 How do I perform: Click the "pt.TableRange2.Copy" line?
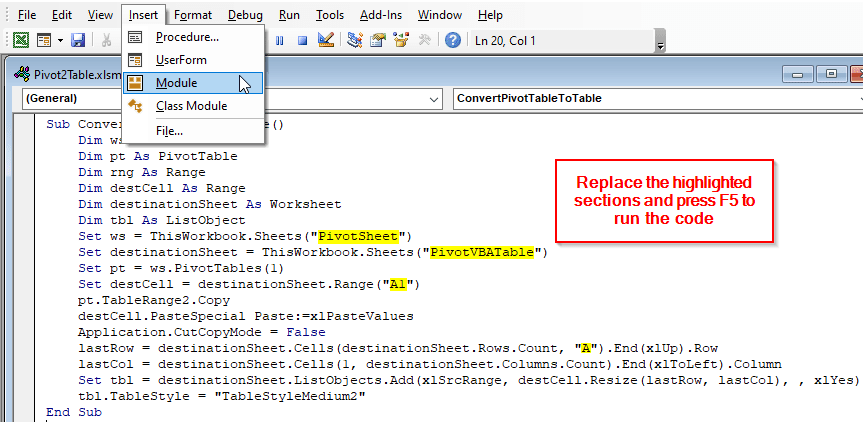coord(154,300)
